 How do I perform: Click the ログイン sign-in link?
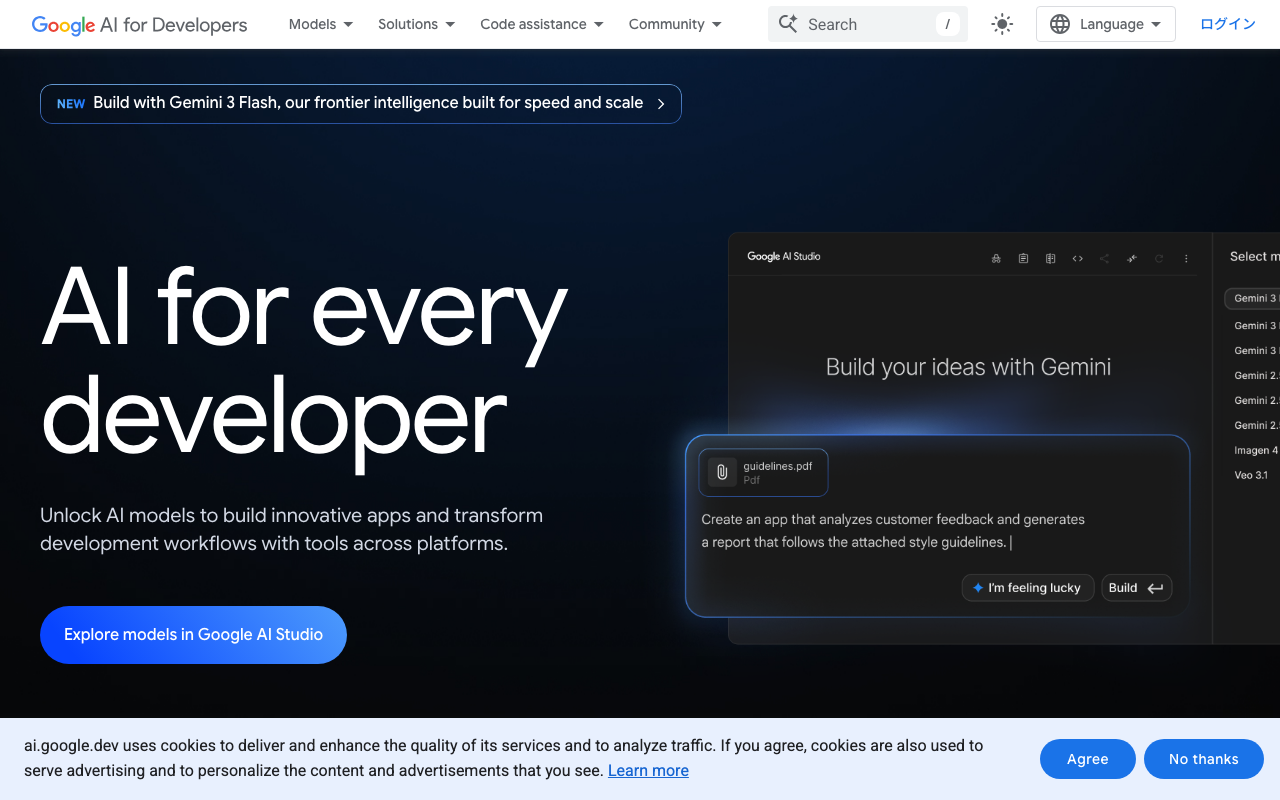(x=1227, y=24)
